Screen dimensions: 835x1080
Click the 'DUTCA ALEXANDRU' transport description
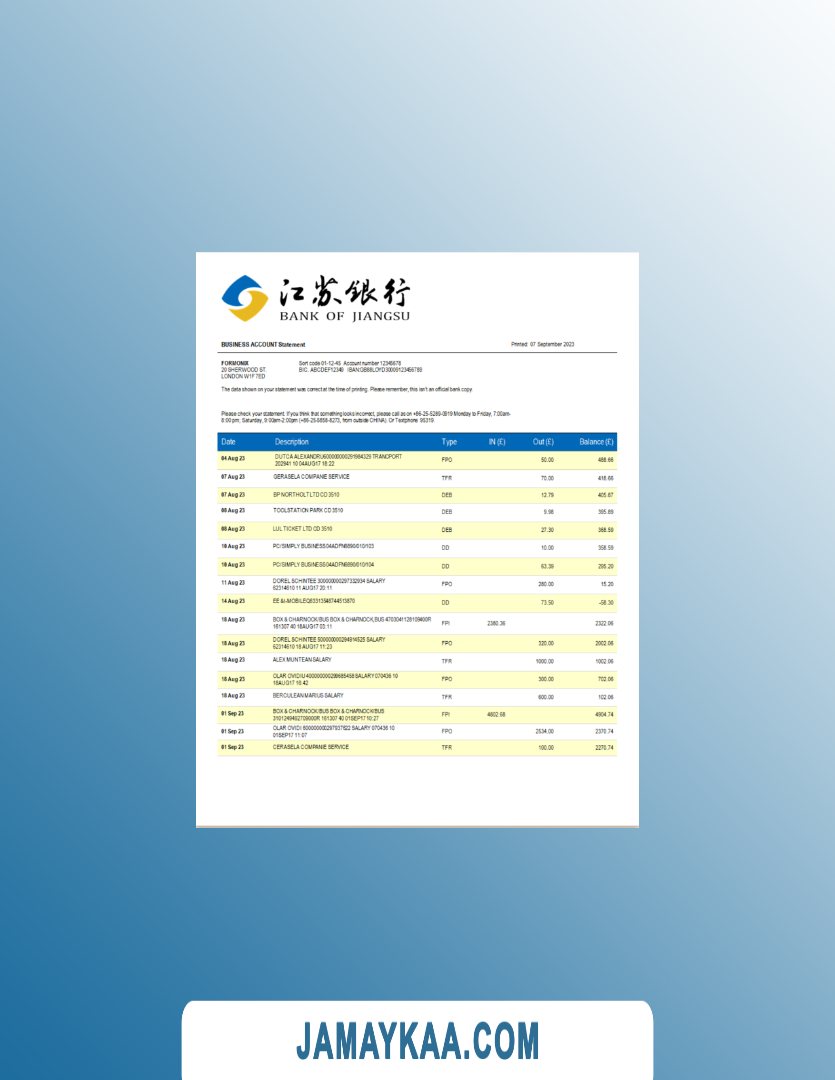[338, 460]
